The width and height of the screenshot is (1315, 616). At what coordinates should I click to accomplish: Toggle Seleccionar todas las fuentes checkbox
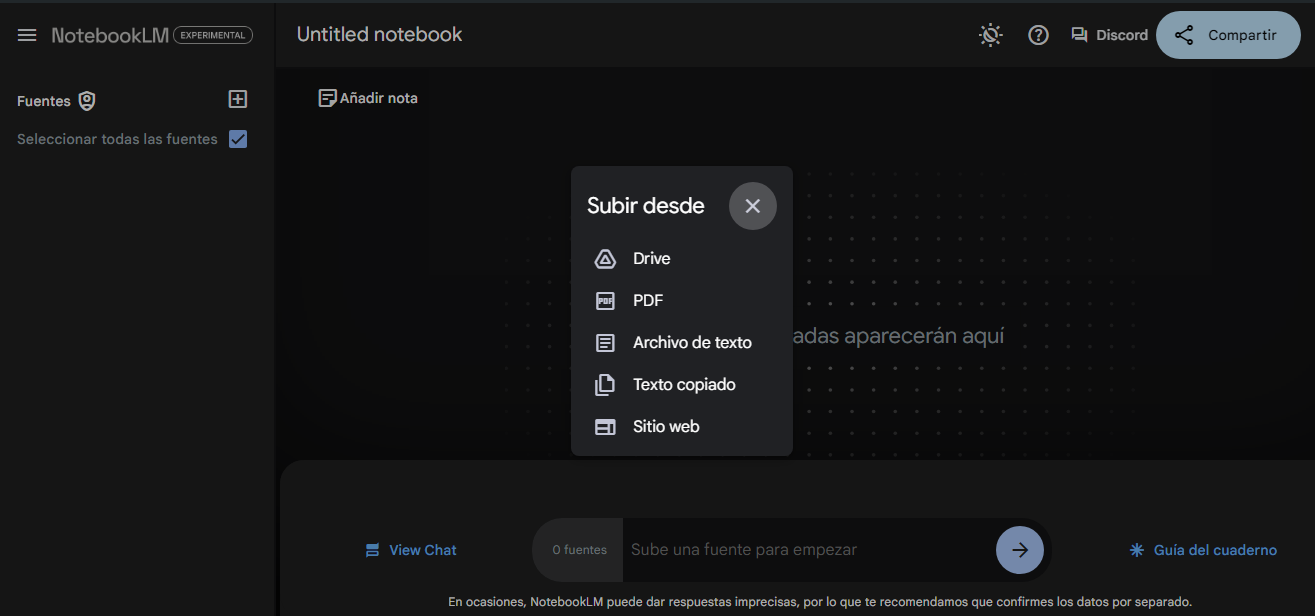click(x=238, y=139)
